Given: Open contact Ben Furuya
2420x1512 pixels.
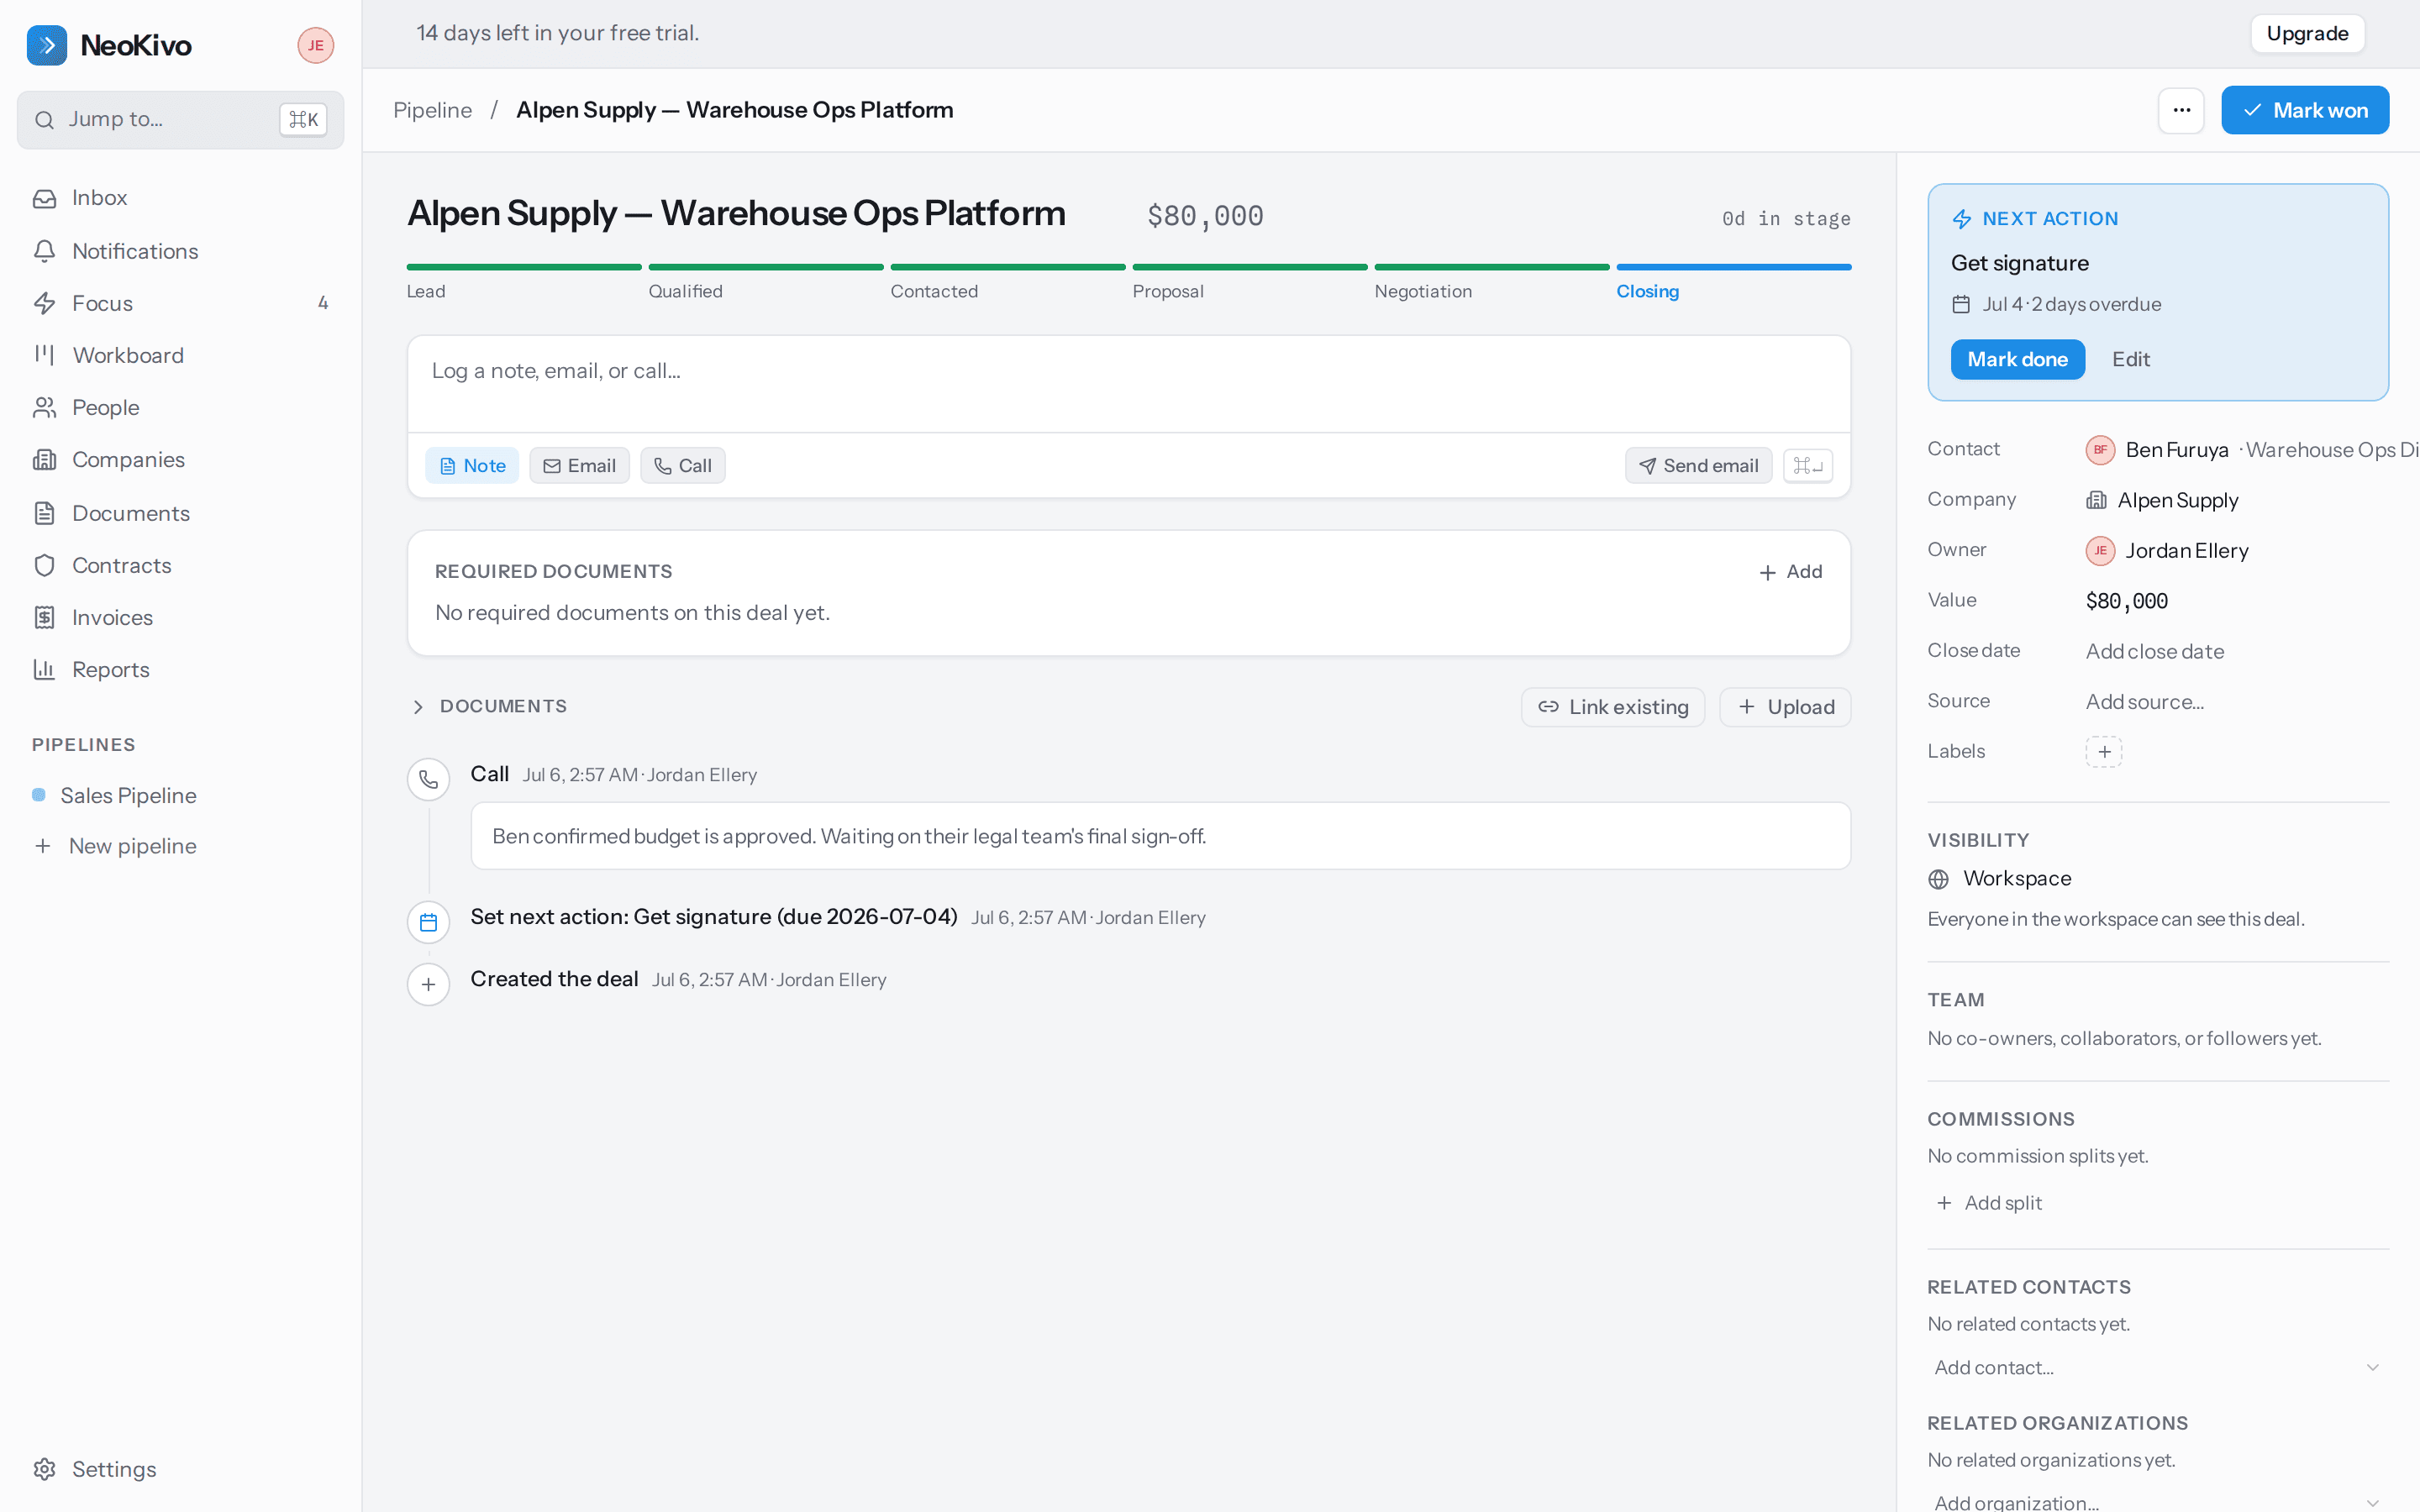Looking at the screenshot, I should coord(2176,450).
